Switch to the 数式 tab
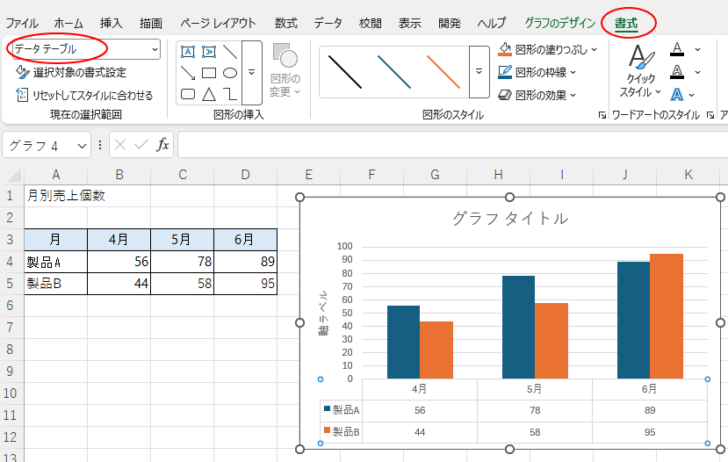Image resolution: width=728 pixels, height=462 pixels. pyautogui.click(x=286, y=23)
